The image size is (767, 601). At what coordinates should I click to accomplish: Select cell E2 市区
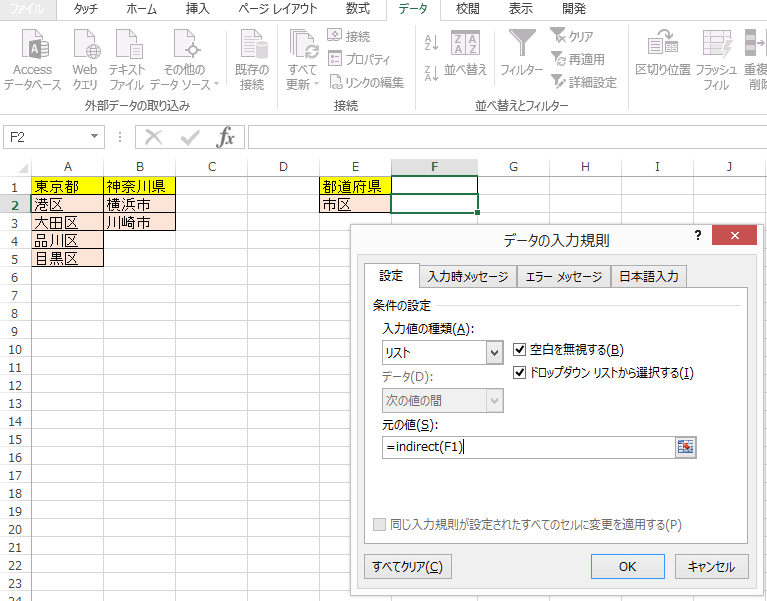click(x=355, y=204)
